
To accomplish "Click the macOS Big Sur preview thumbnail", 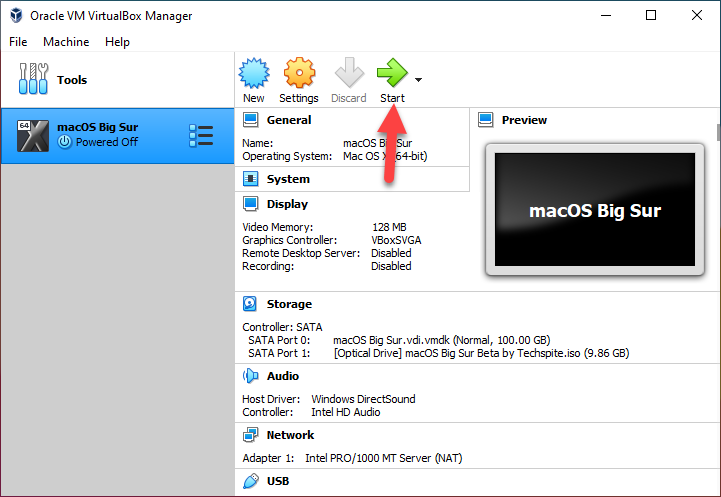I will pyautogui.click(x=594, y=211).
